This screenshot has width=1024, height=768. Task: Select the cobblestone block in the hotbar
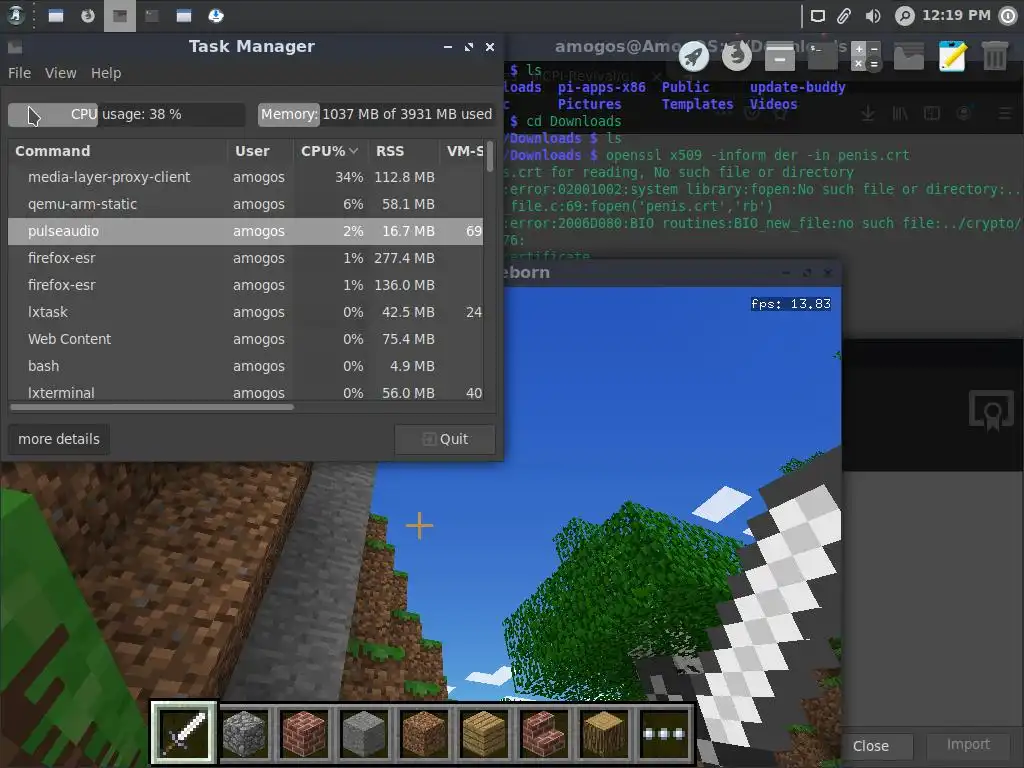tap(244, 733)
